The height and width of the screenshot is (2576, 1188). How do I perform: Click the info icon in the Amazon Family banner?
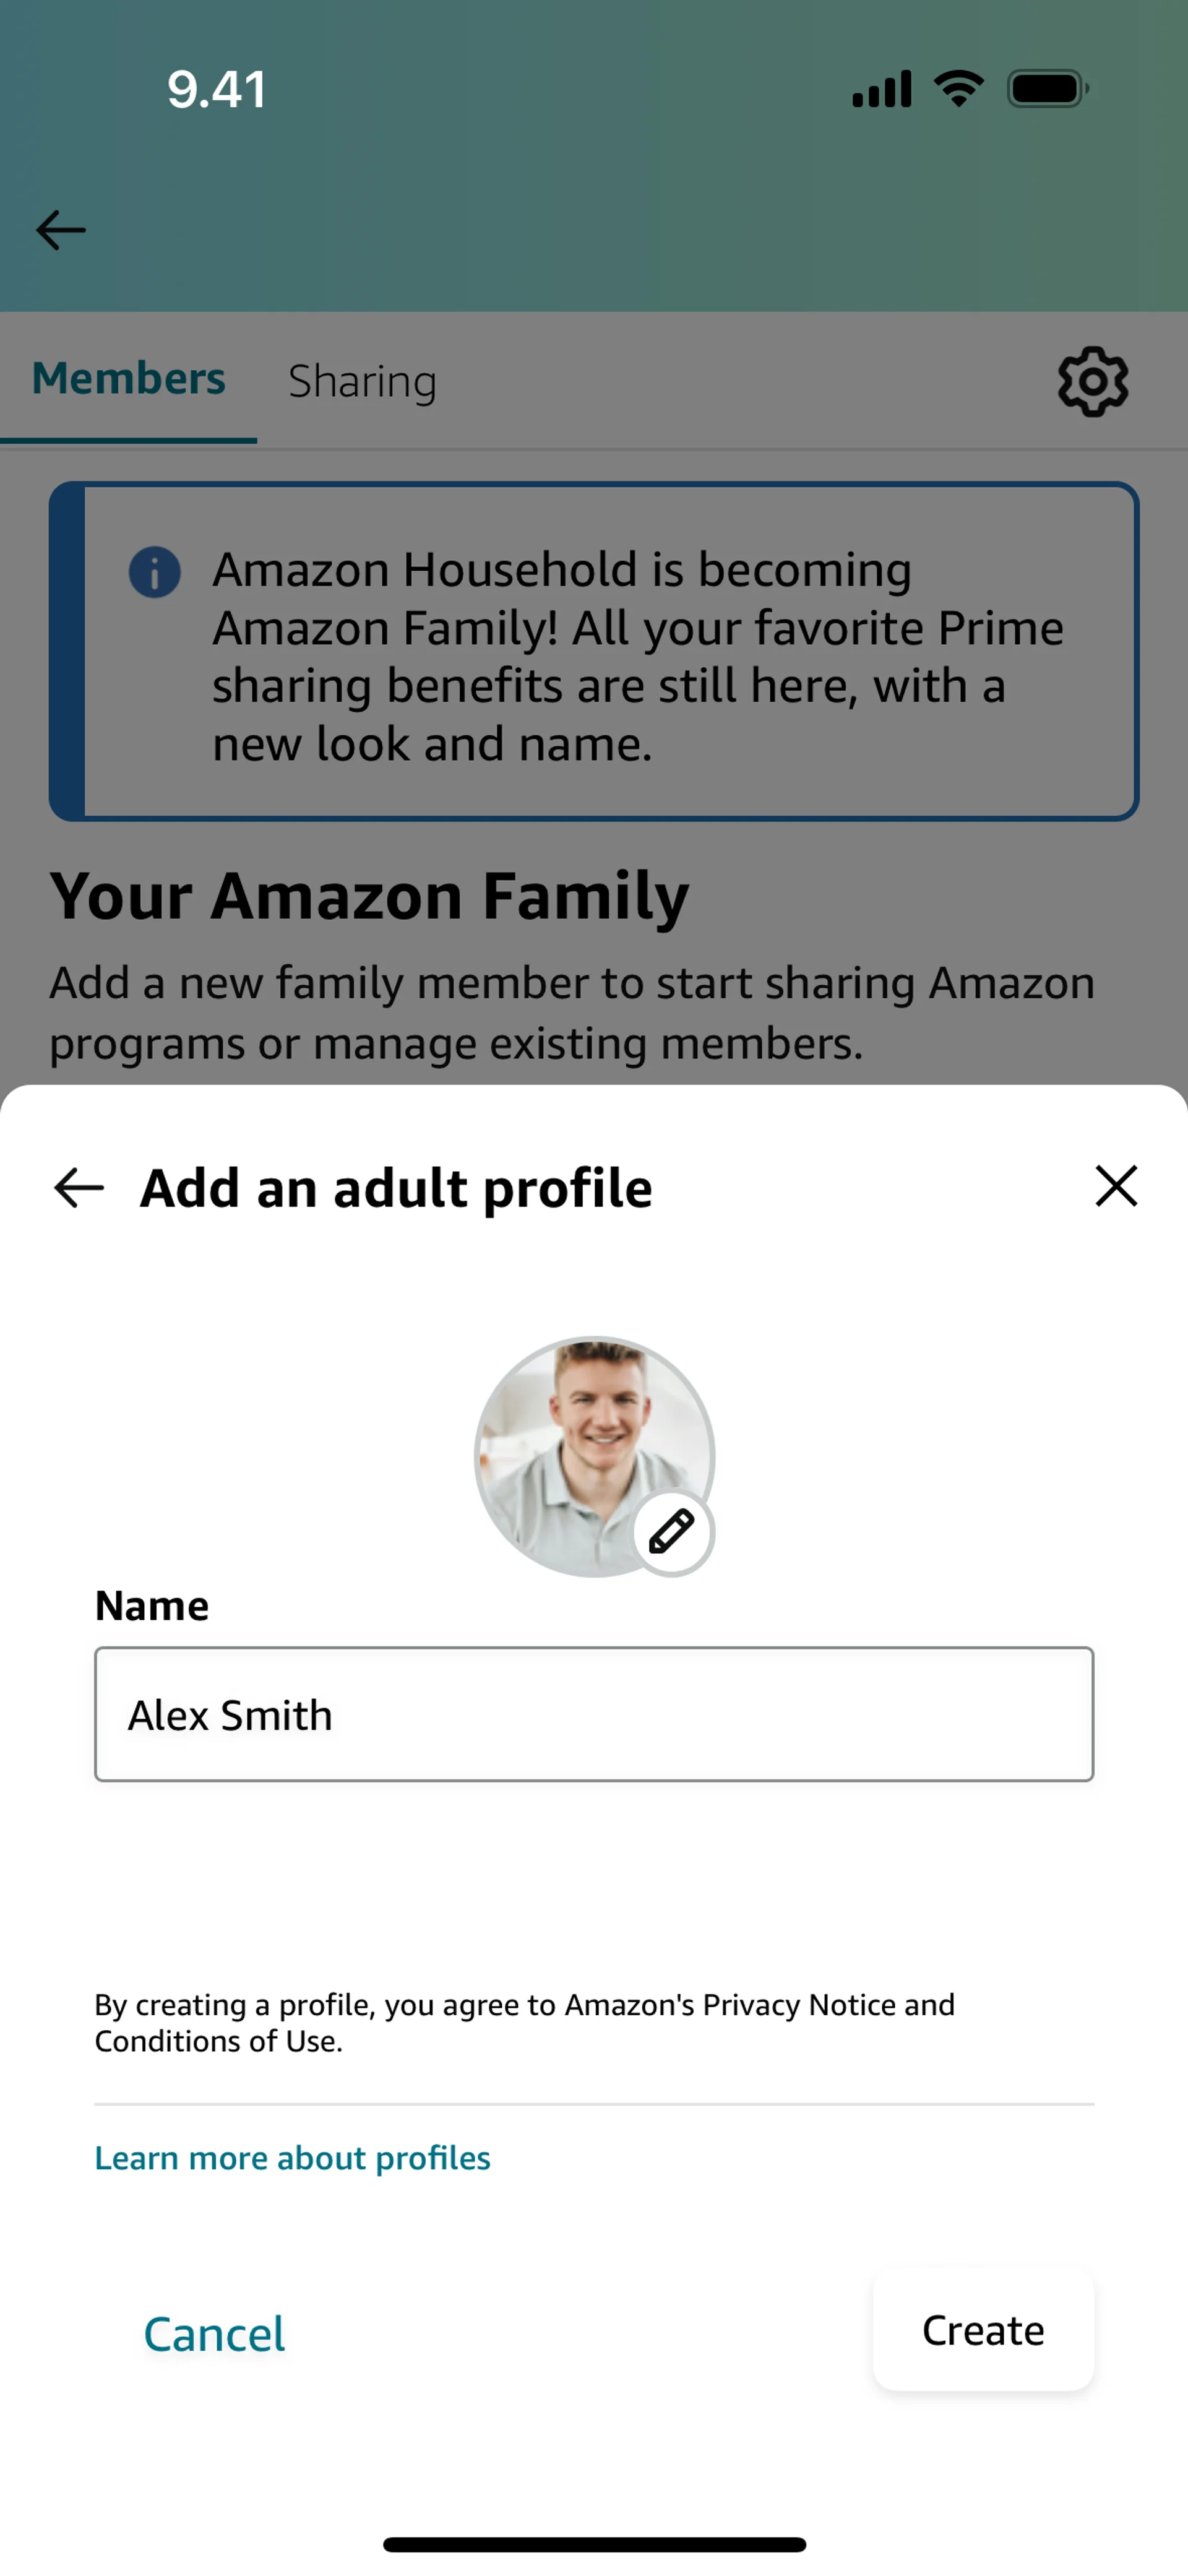[154, 573]
